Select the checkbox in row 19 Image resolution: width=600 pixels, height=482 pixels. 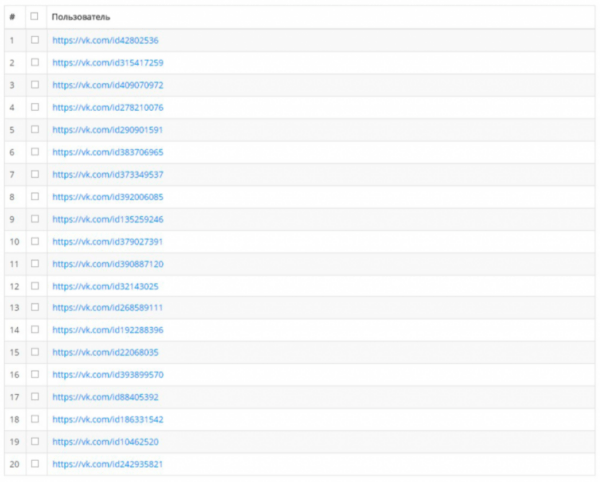[35, 441]
